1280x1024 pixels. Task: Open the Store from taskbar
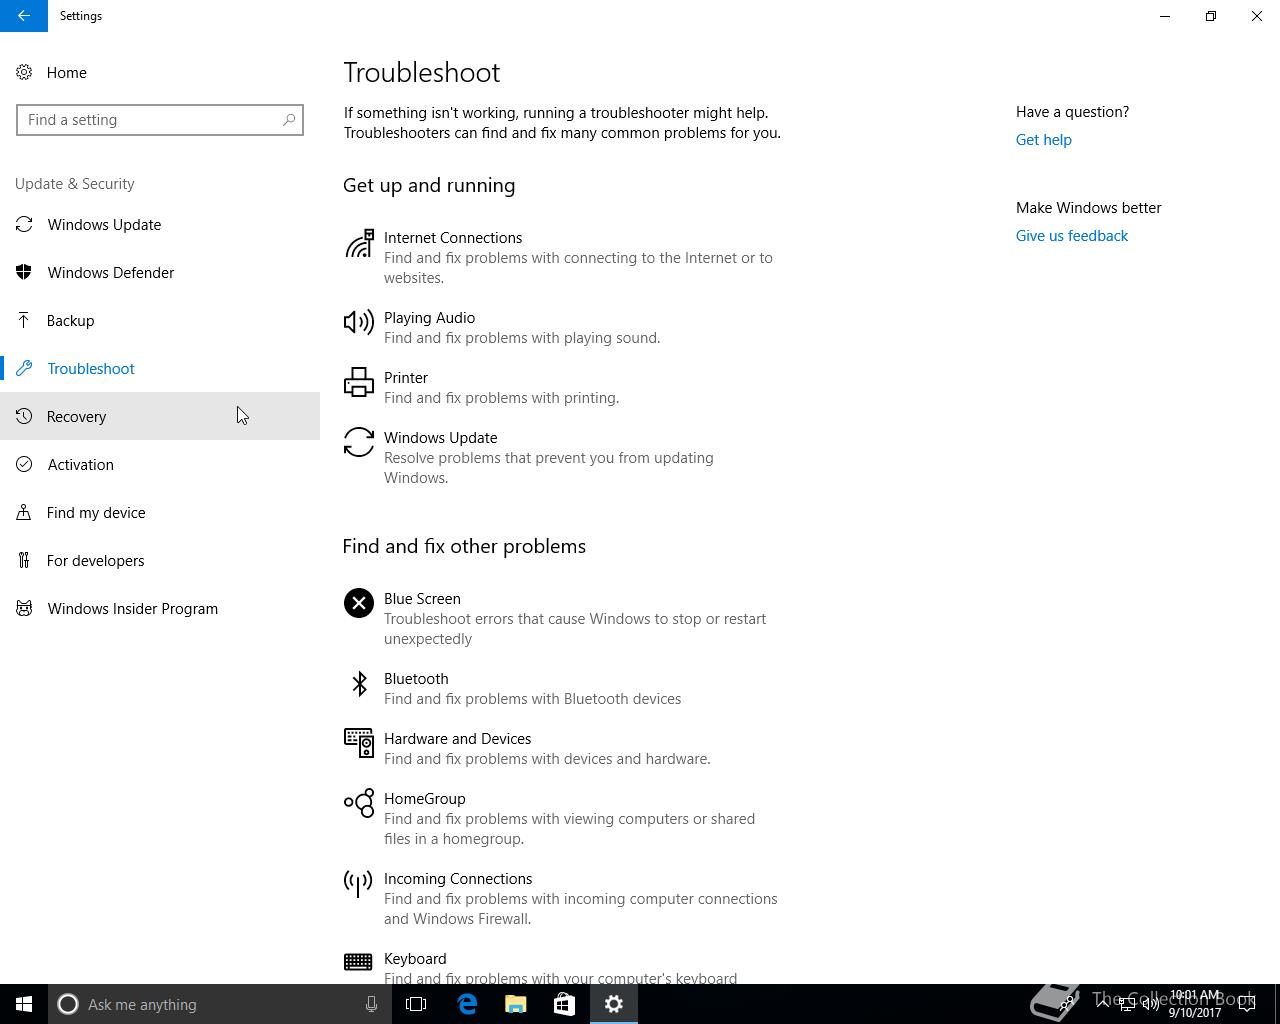[x=564, y=1004]
